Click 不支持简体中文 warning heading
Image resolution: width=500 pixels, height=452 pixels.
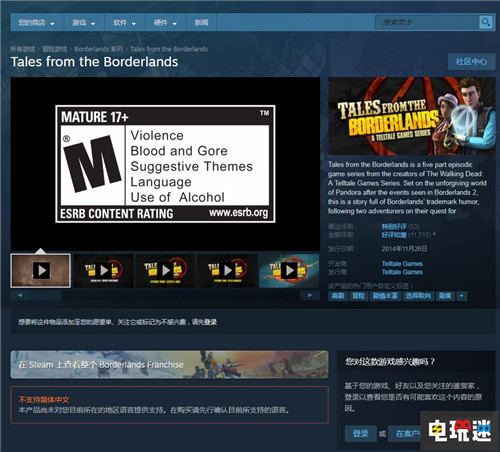[44, 400]
